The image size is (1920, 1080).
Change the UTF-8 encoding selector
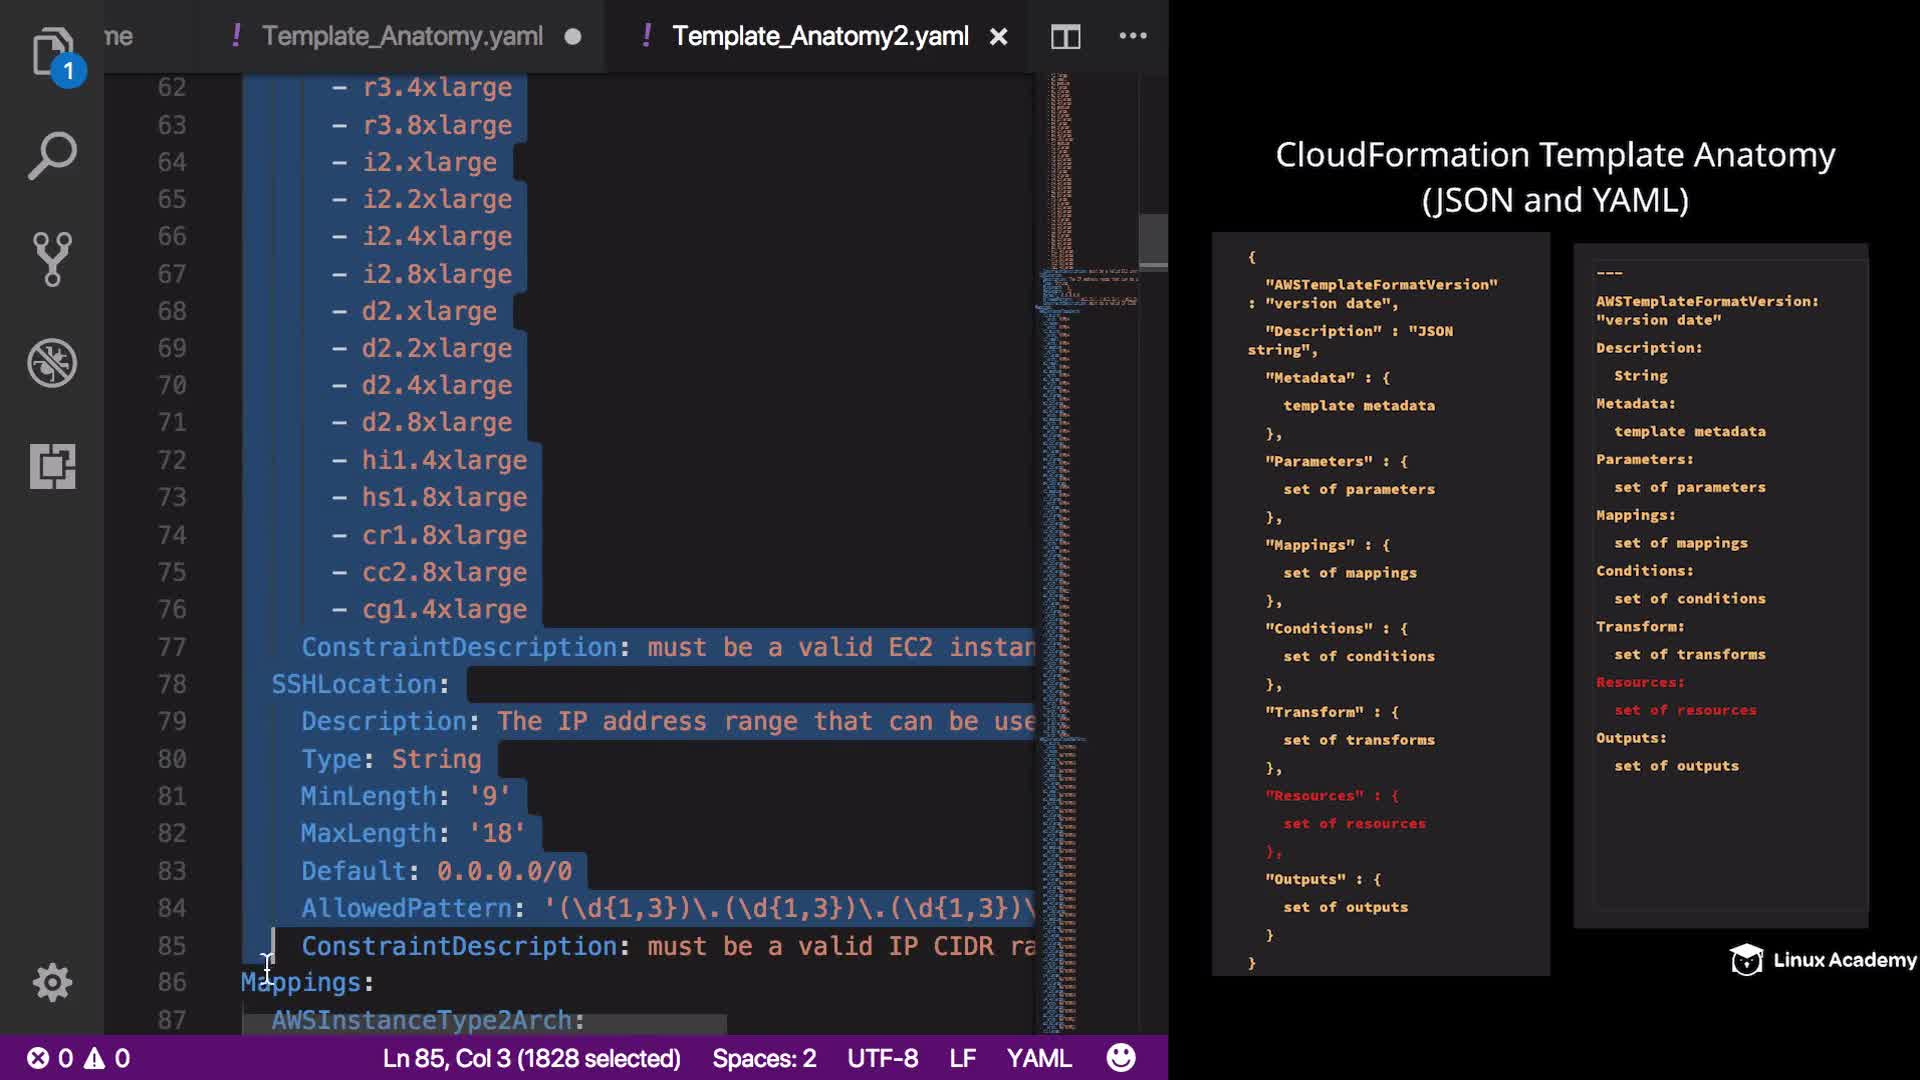(x=882, y=1058)
